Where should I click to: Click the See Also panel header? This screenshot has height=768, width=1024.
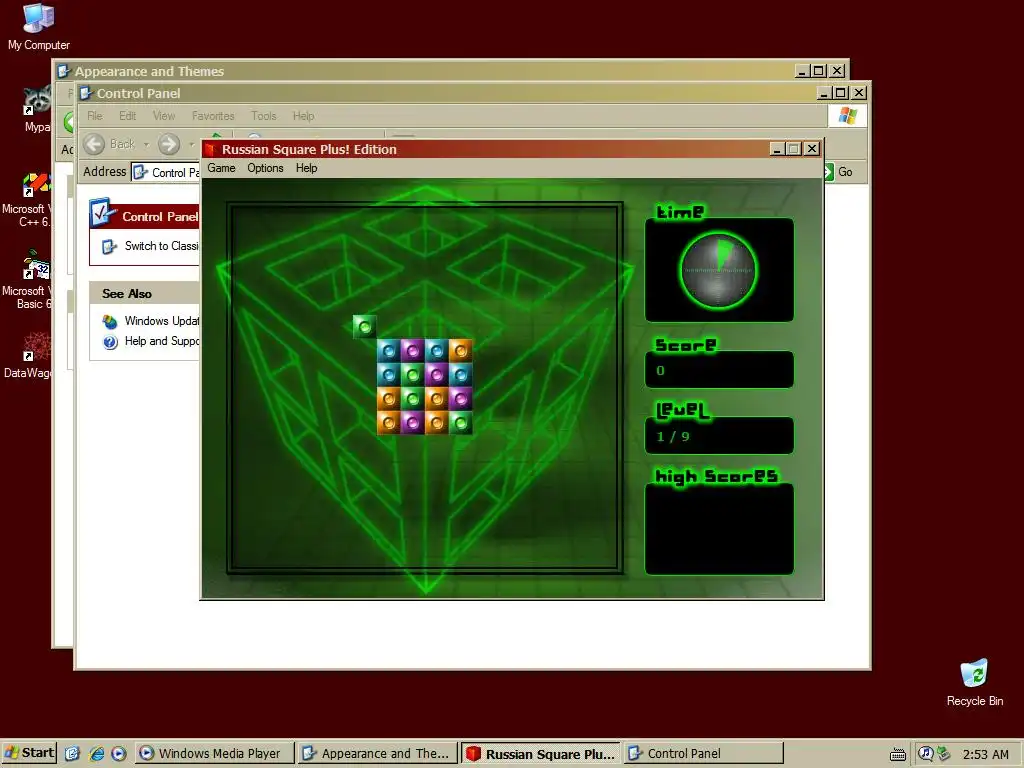tap(144, 293)
